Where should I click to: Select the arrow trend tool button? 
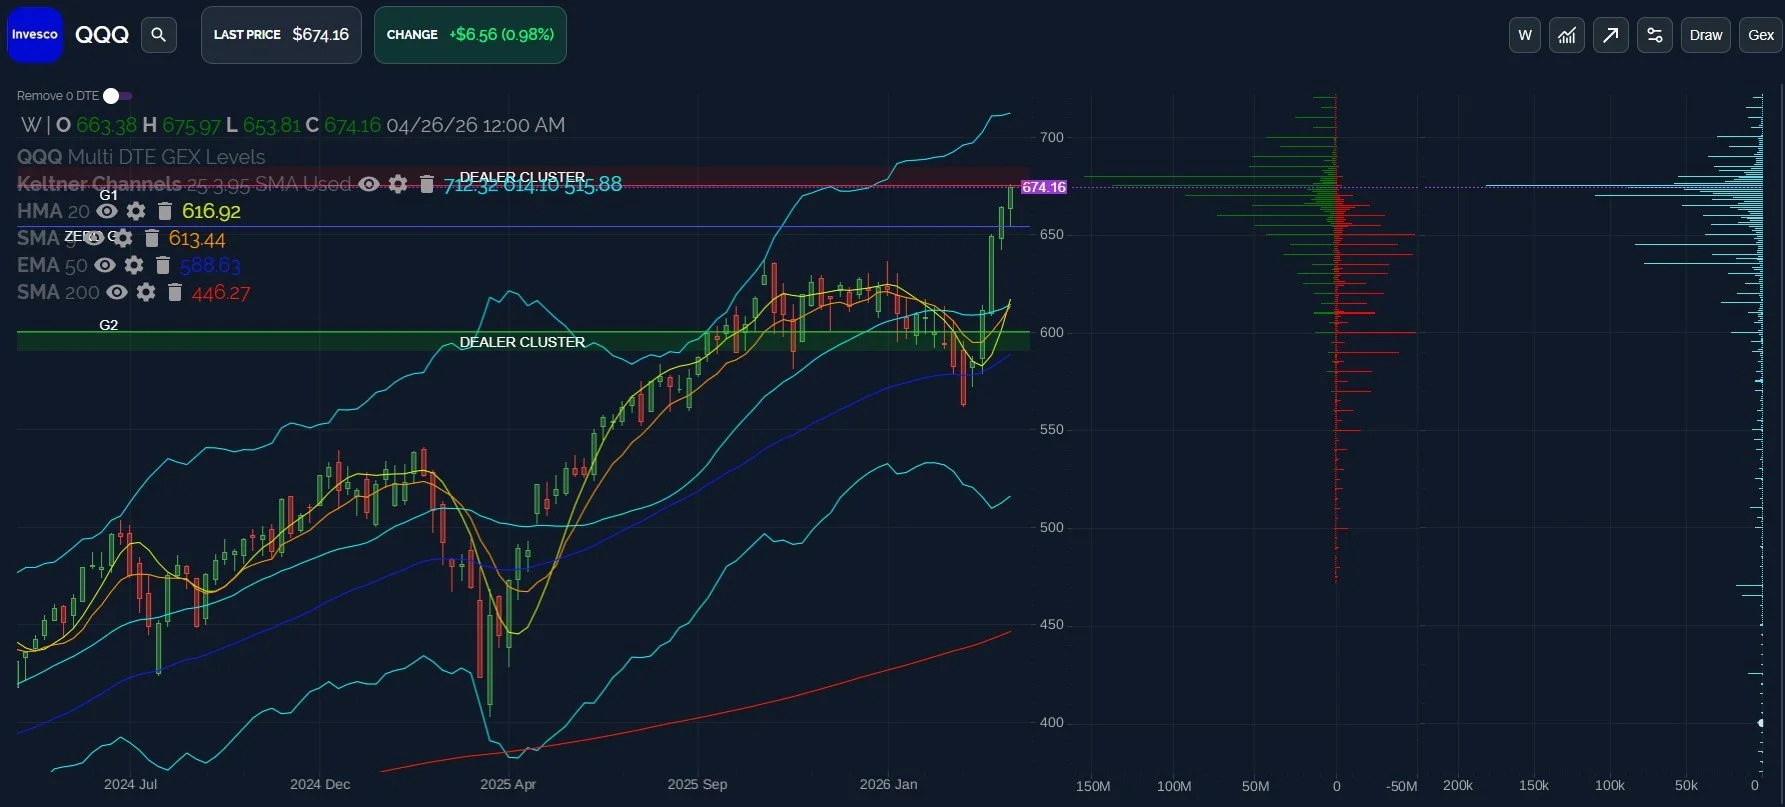coord(1610,35)
